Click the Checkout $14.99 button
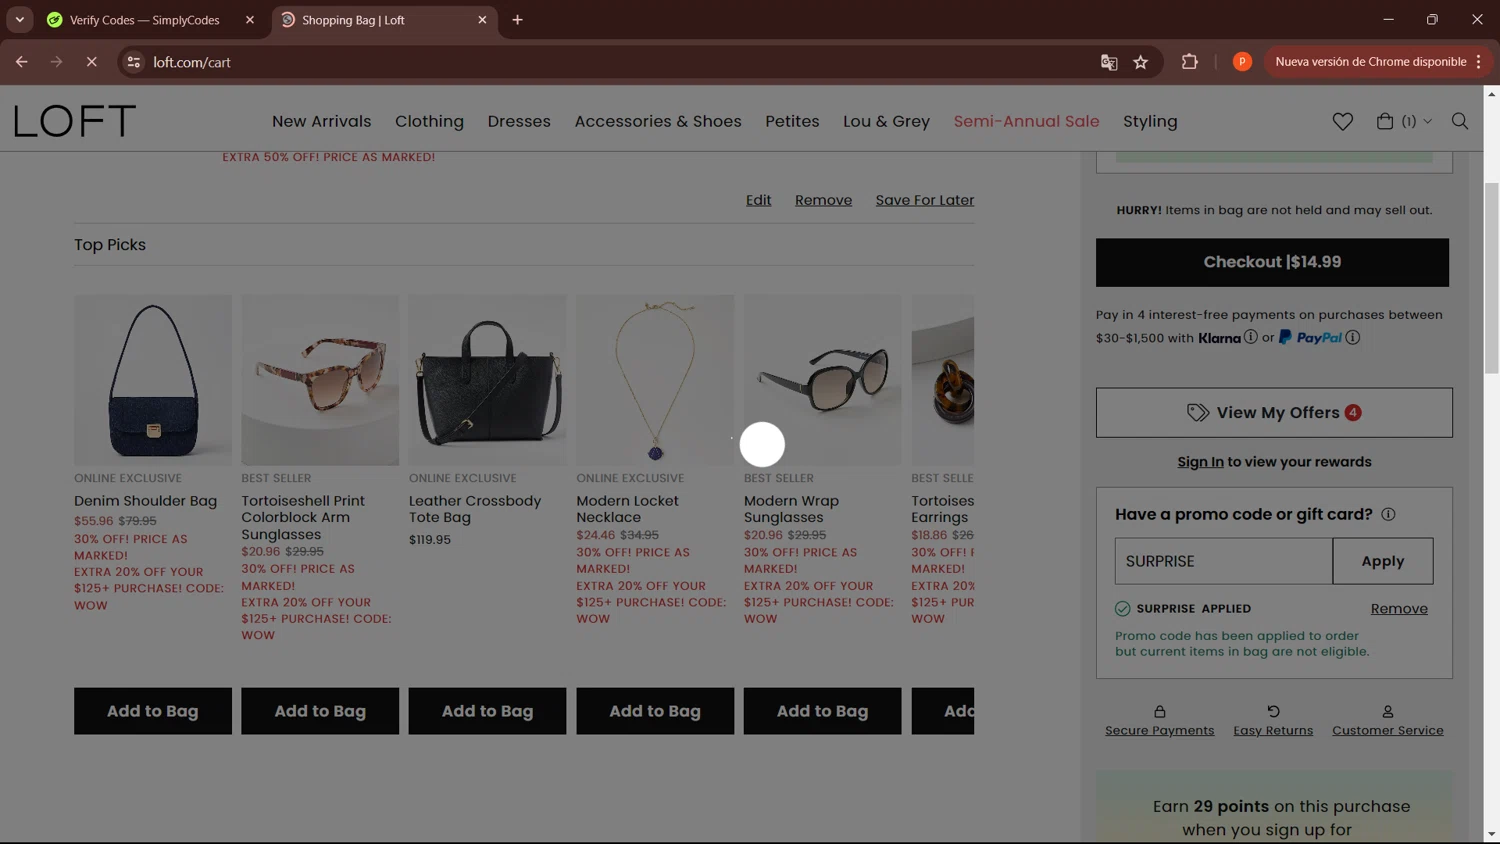The image size is (1500, 844). point(1272,262)
